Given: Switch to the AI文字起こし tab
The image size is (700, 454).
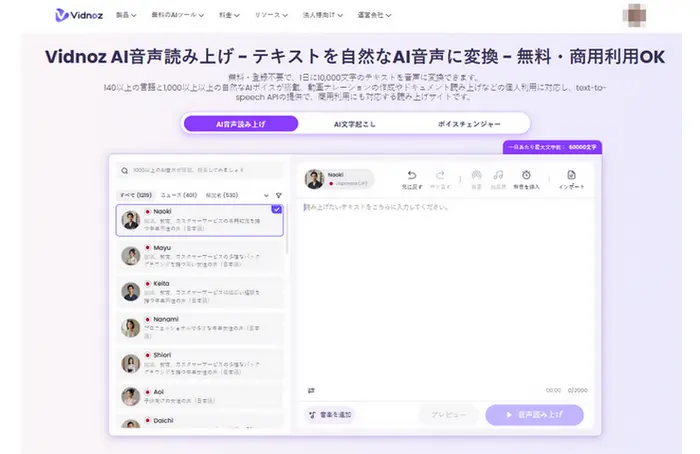Looking at the screenshot, I should [355, 124].
